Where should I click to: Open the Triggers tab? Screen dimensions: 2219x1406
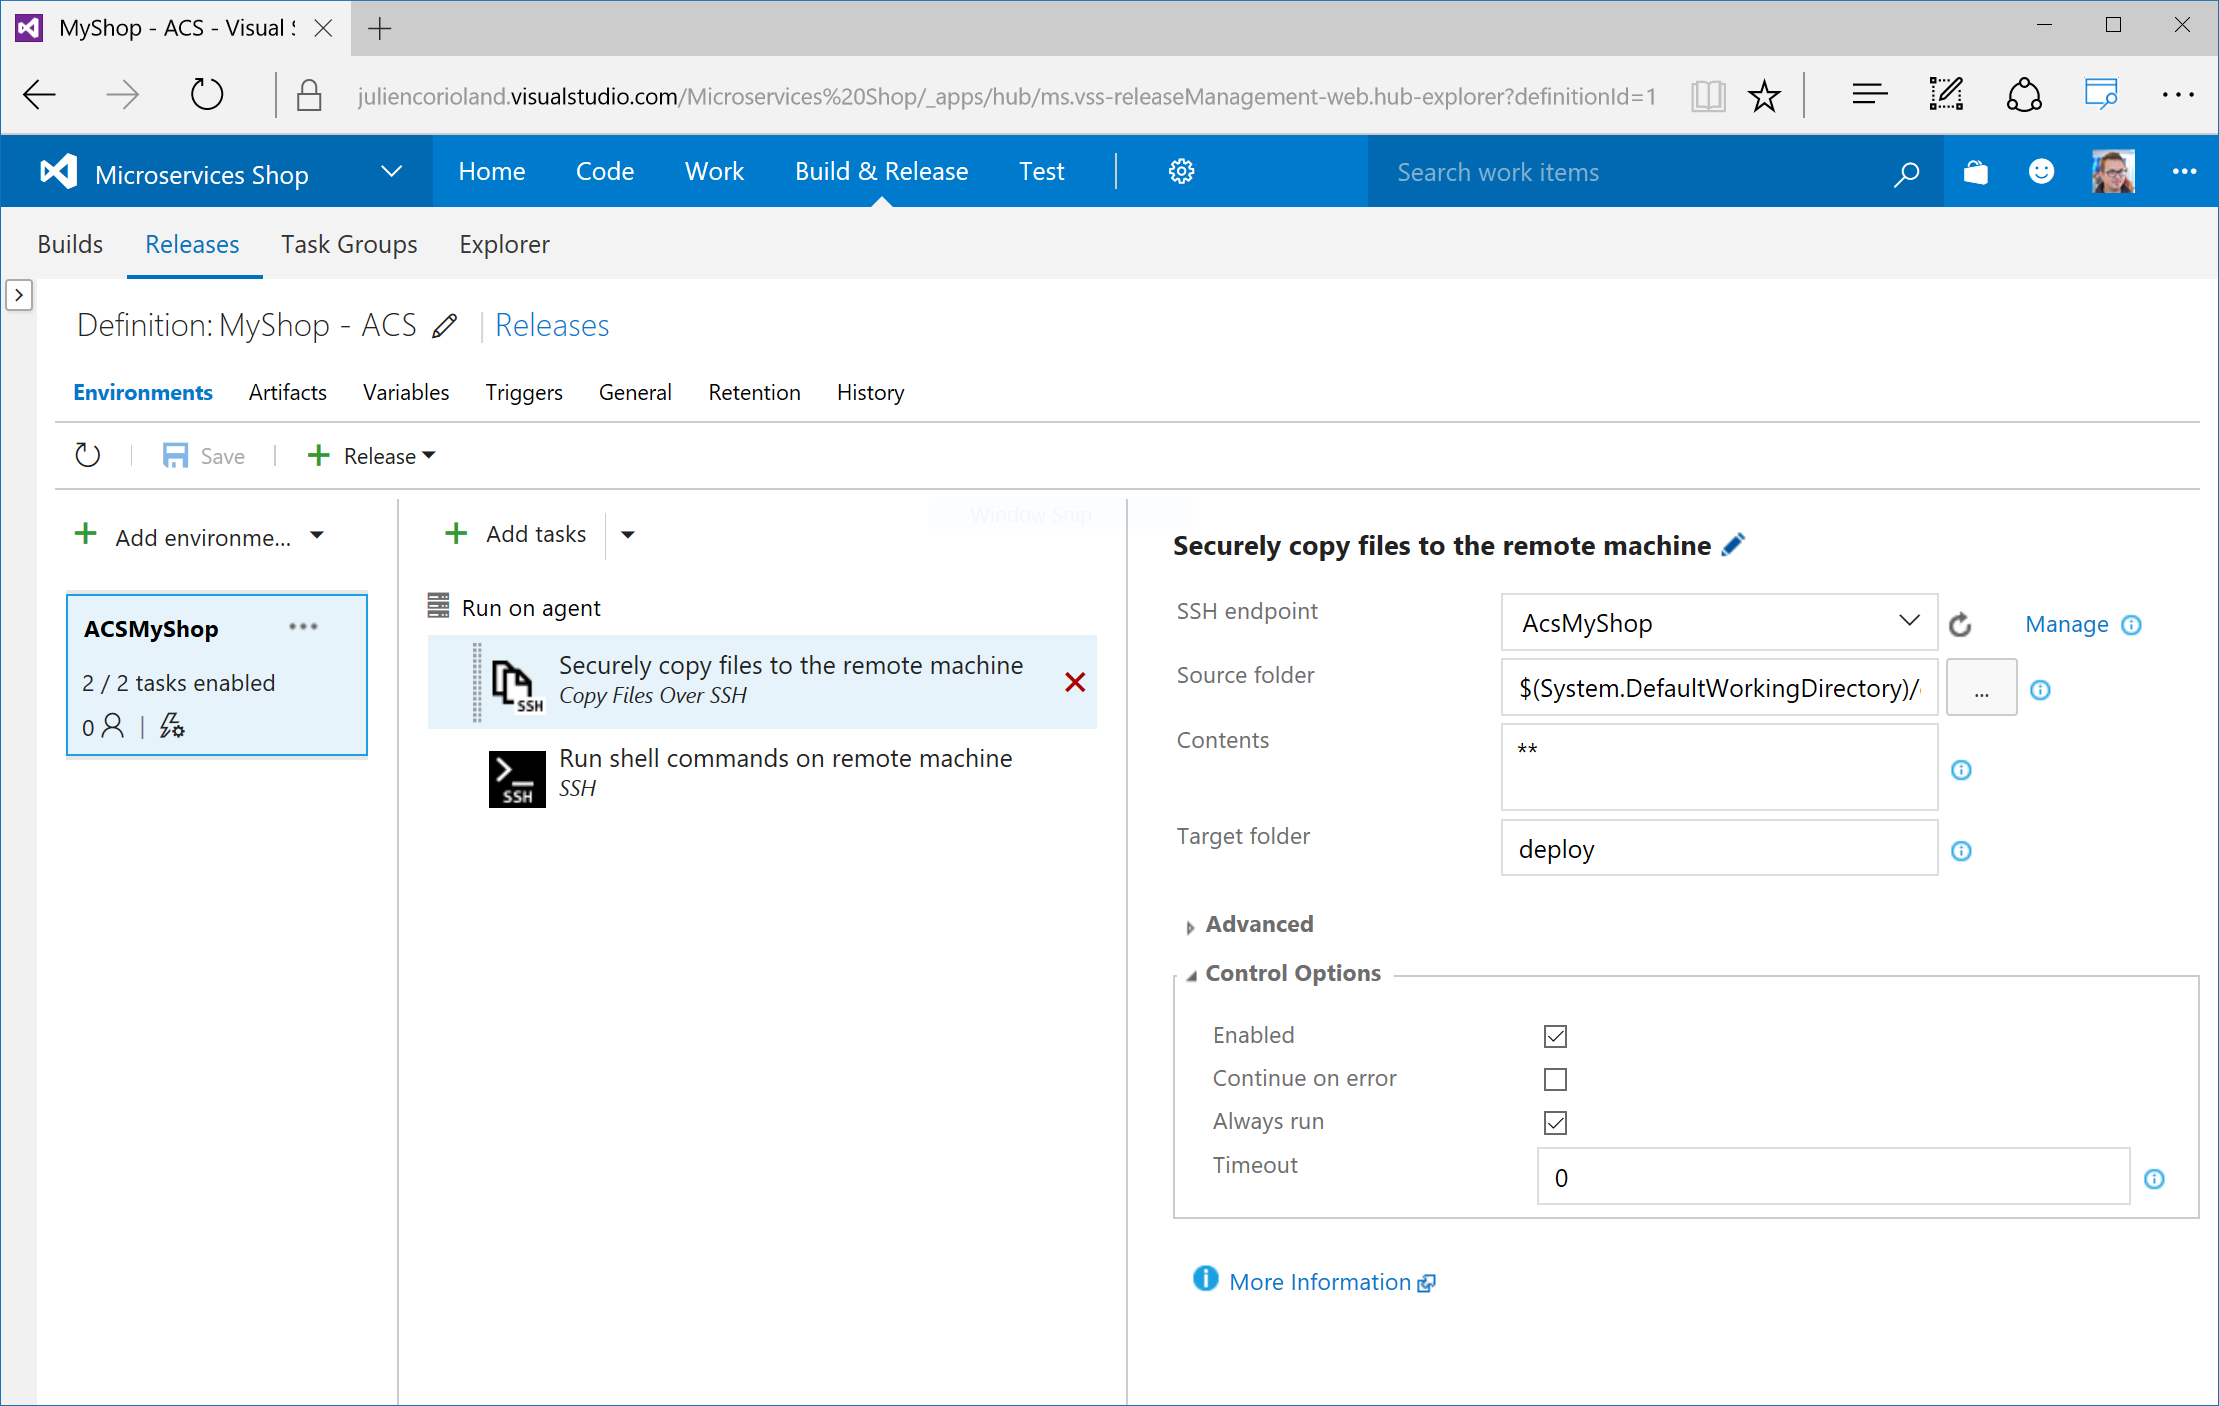pos(524,393)
